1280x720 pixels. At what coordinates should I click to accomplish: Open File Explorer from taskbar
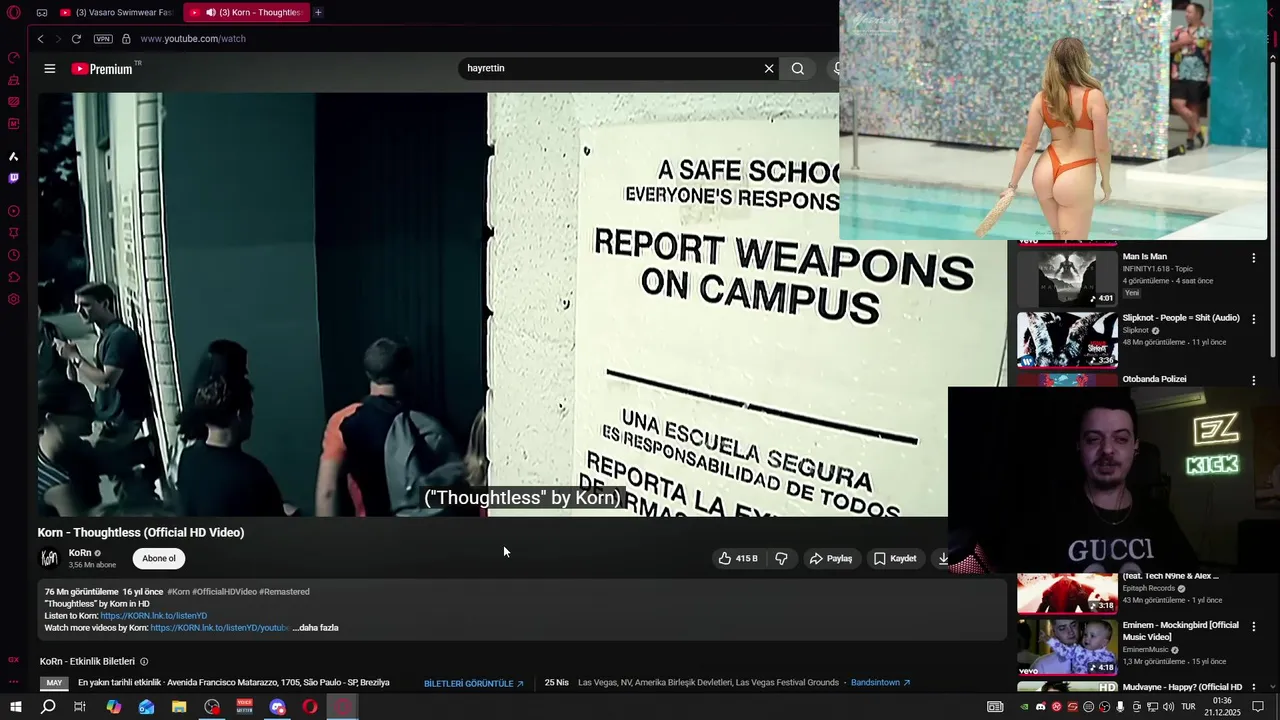179,707
